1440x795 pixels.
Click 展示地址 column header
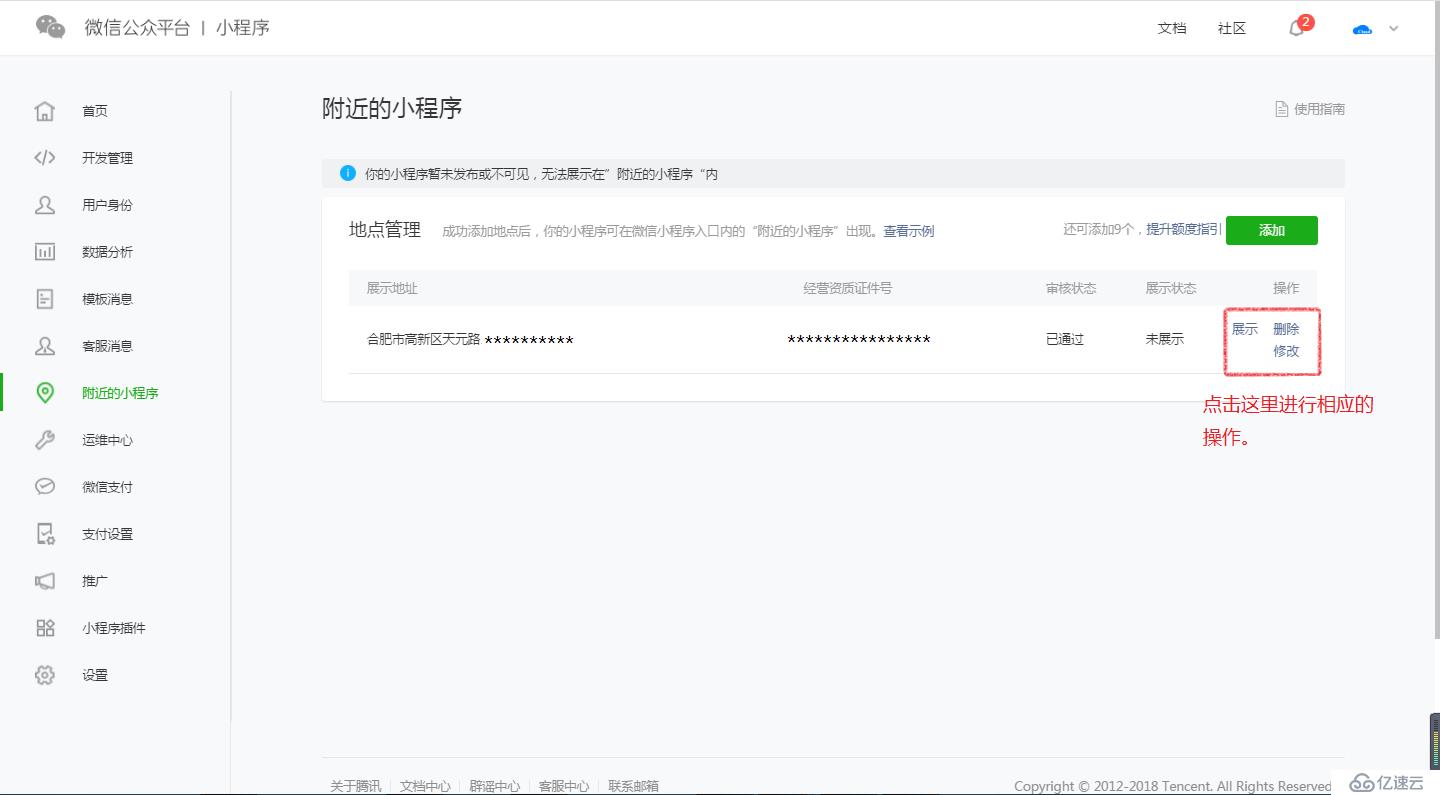pos(392,288)
